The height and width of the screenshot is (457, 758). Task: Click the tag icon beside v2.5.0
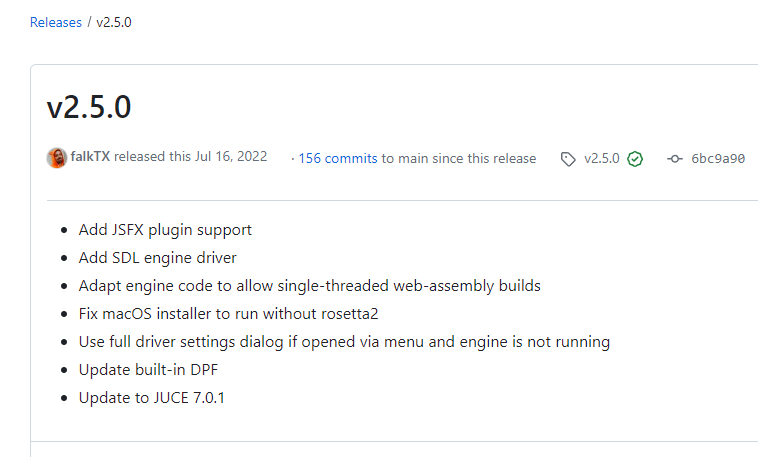pos(568,159)
